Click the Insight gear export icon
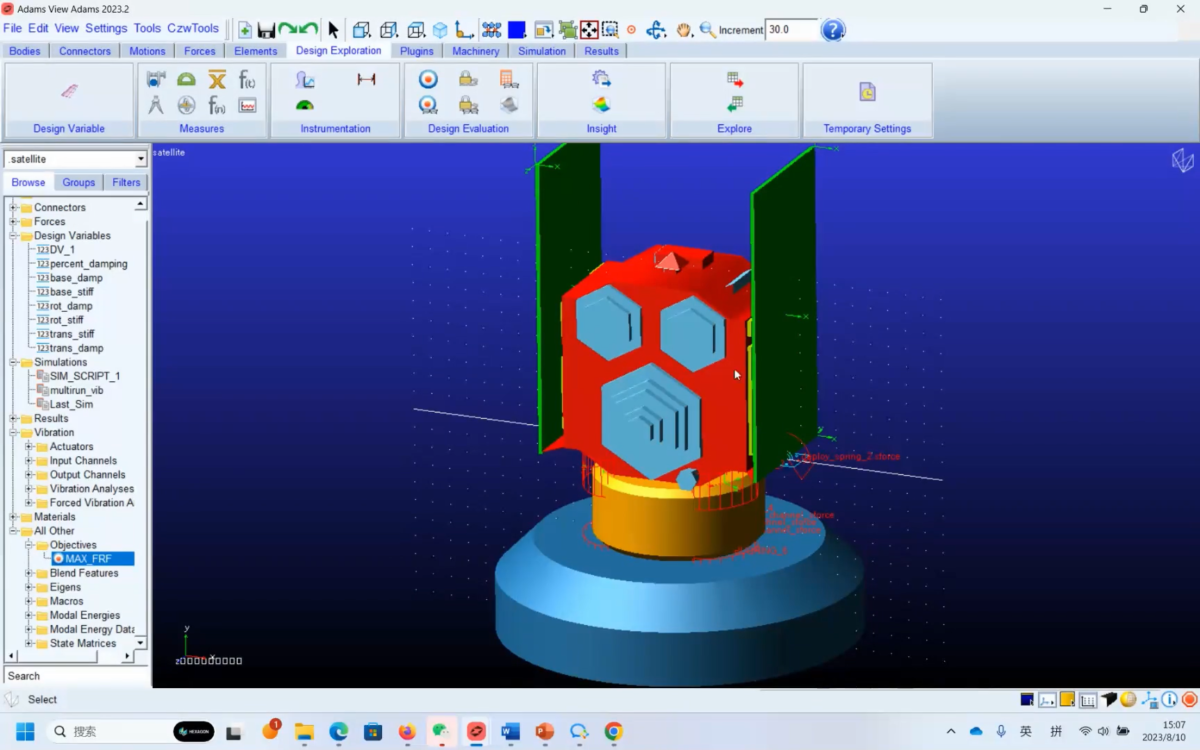1200x750 pixels. point(601,79)
